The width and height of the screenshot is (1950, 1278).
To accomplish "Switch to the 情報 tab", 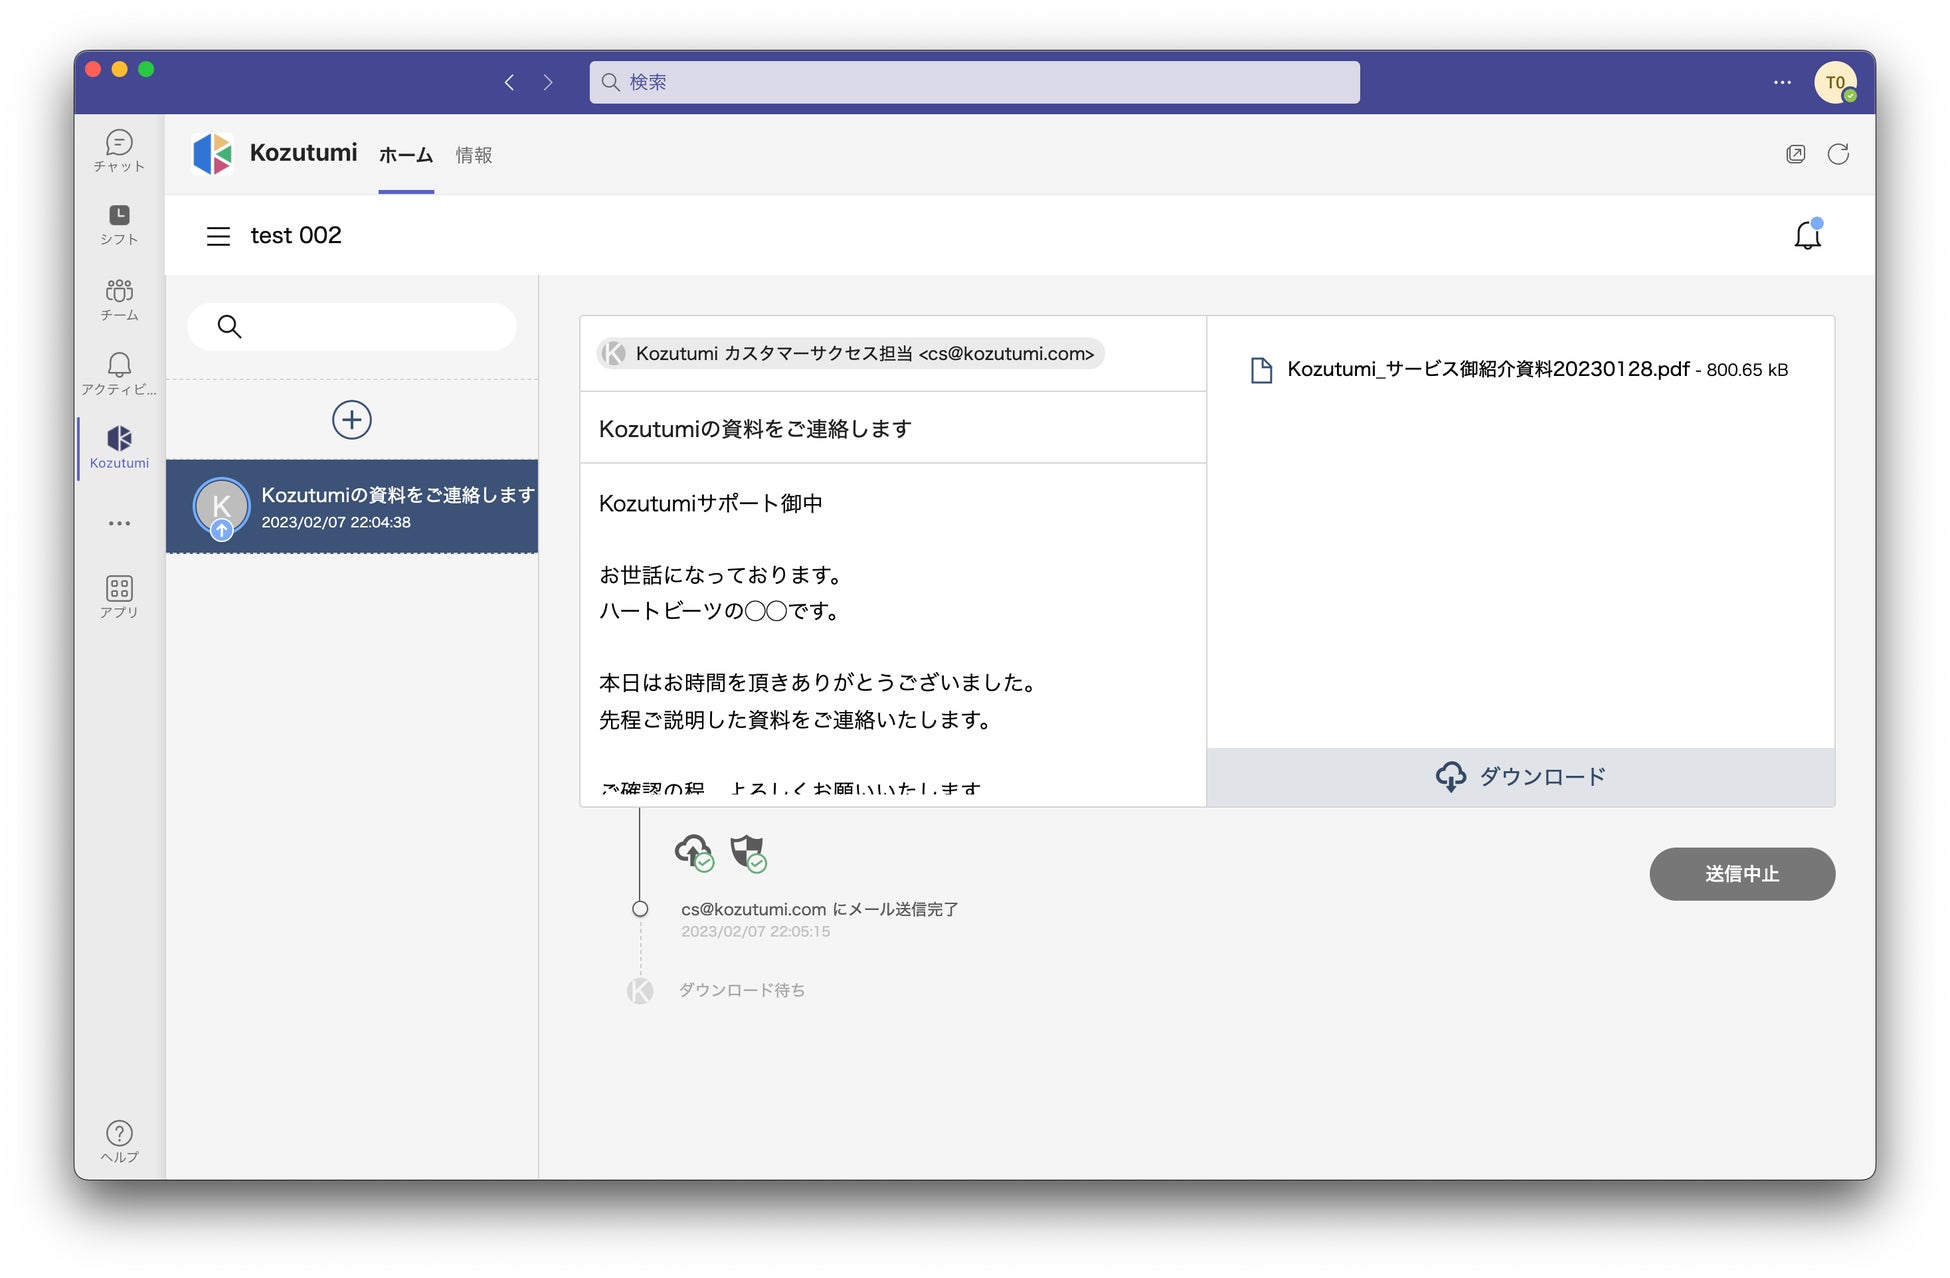I will (474, 155).
